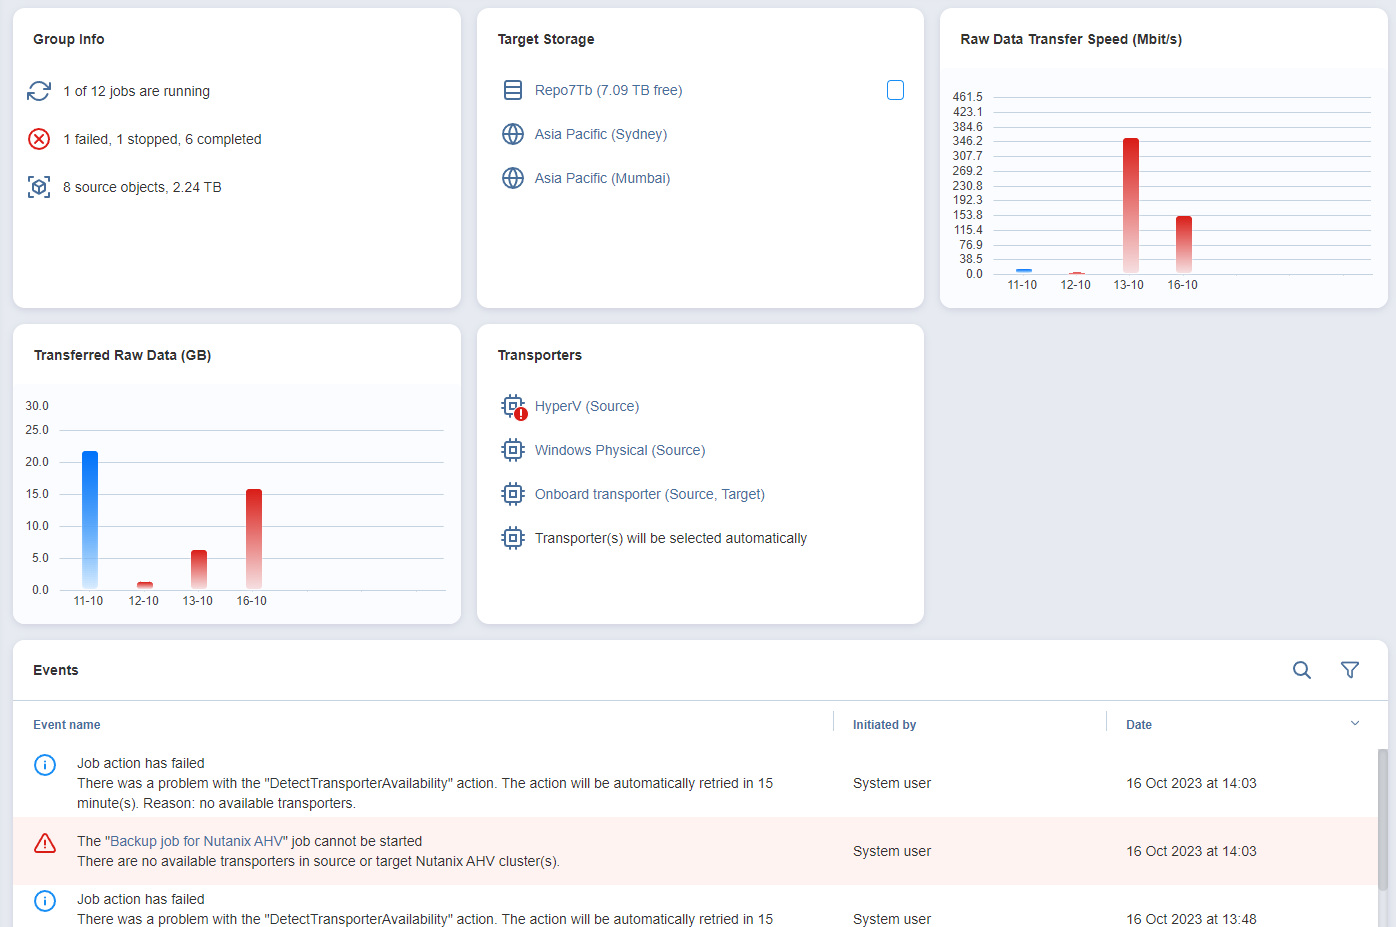Open the Repo7Tb (7.09 TB free) link
The height and width of the screenshot is (927, 1396).
608,90
